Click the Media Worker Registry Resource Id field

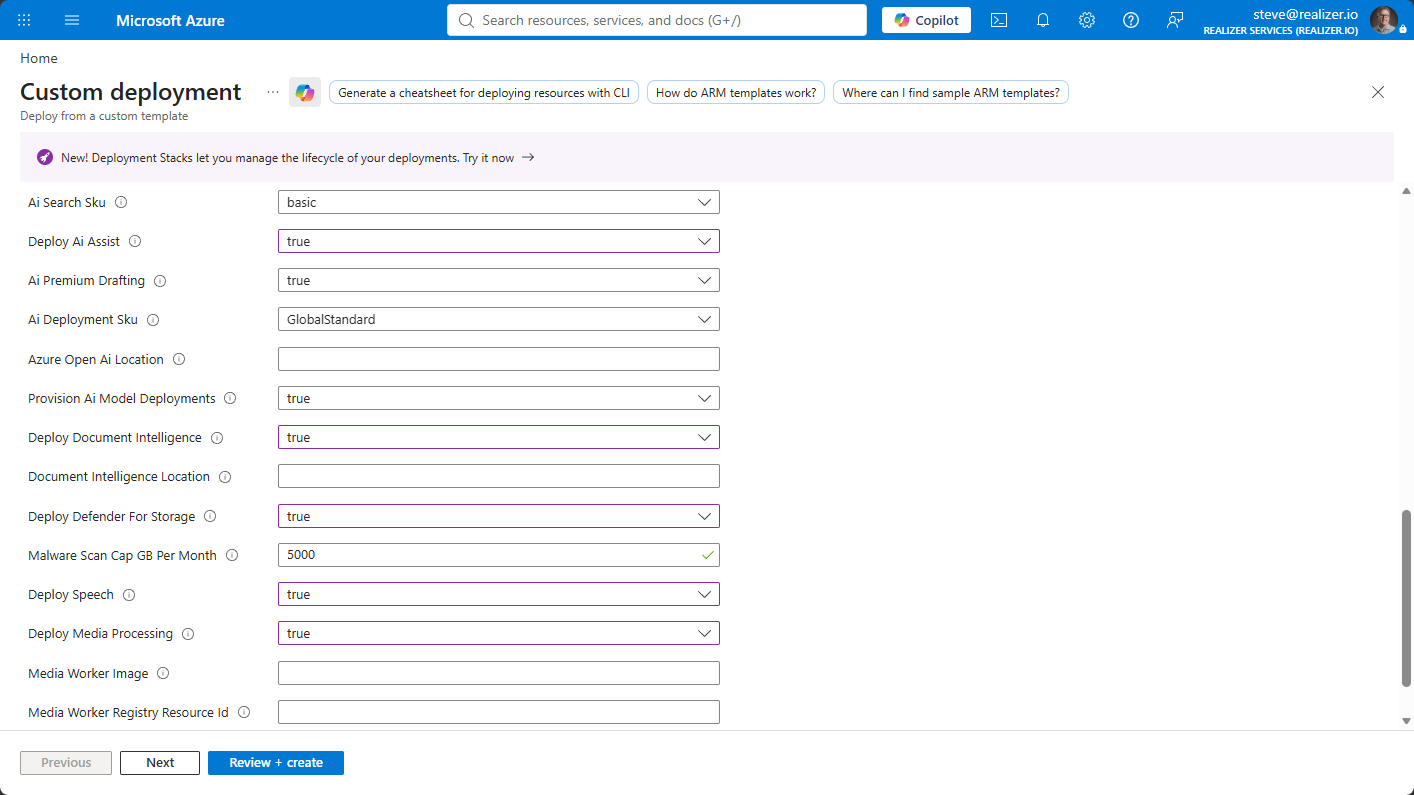coord(499,712)
